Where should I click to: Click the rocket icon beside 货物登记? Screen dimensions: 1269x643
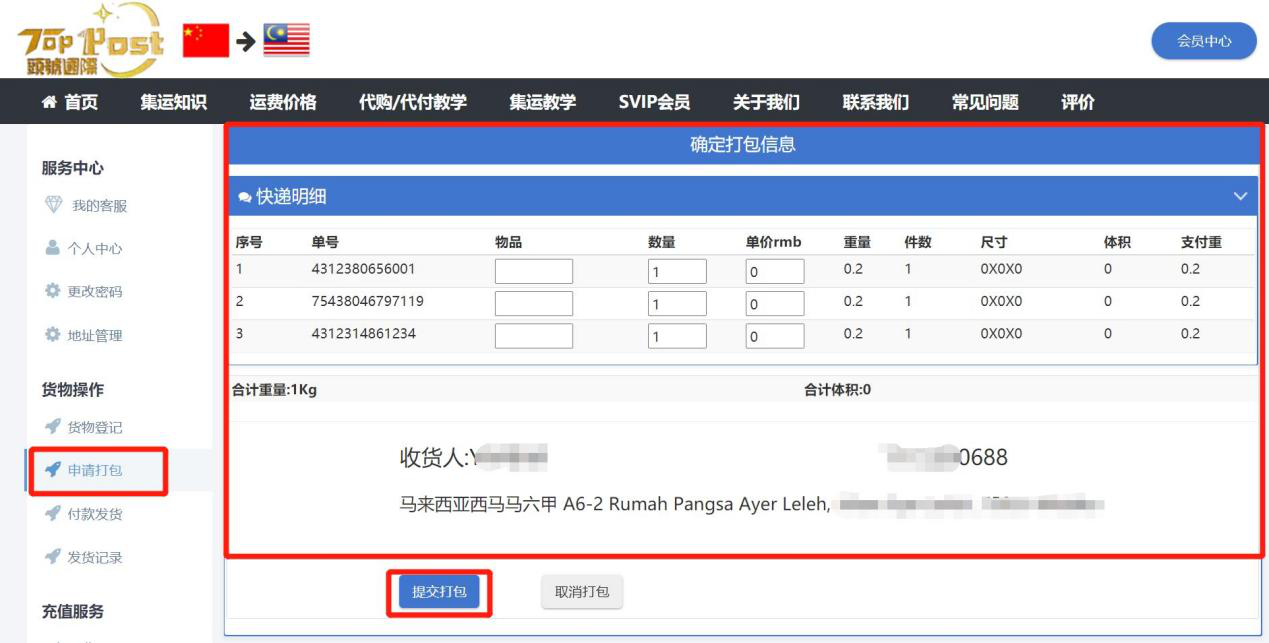[x=54, y=428]
